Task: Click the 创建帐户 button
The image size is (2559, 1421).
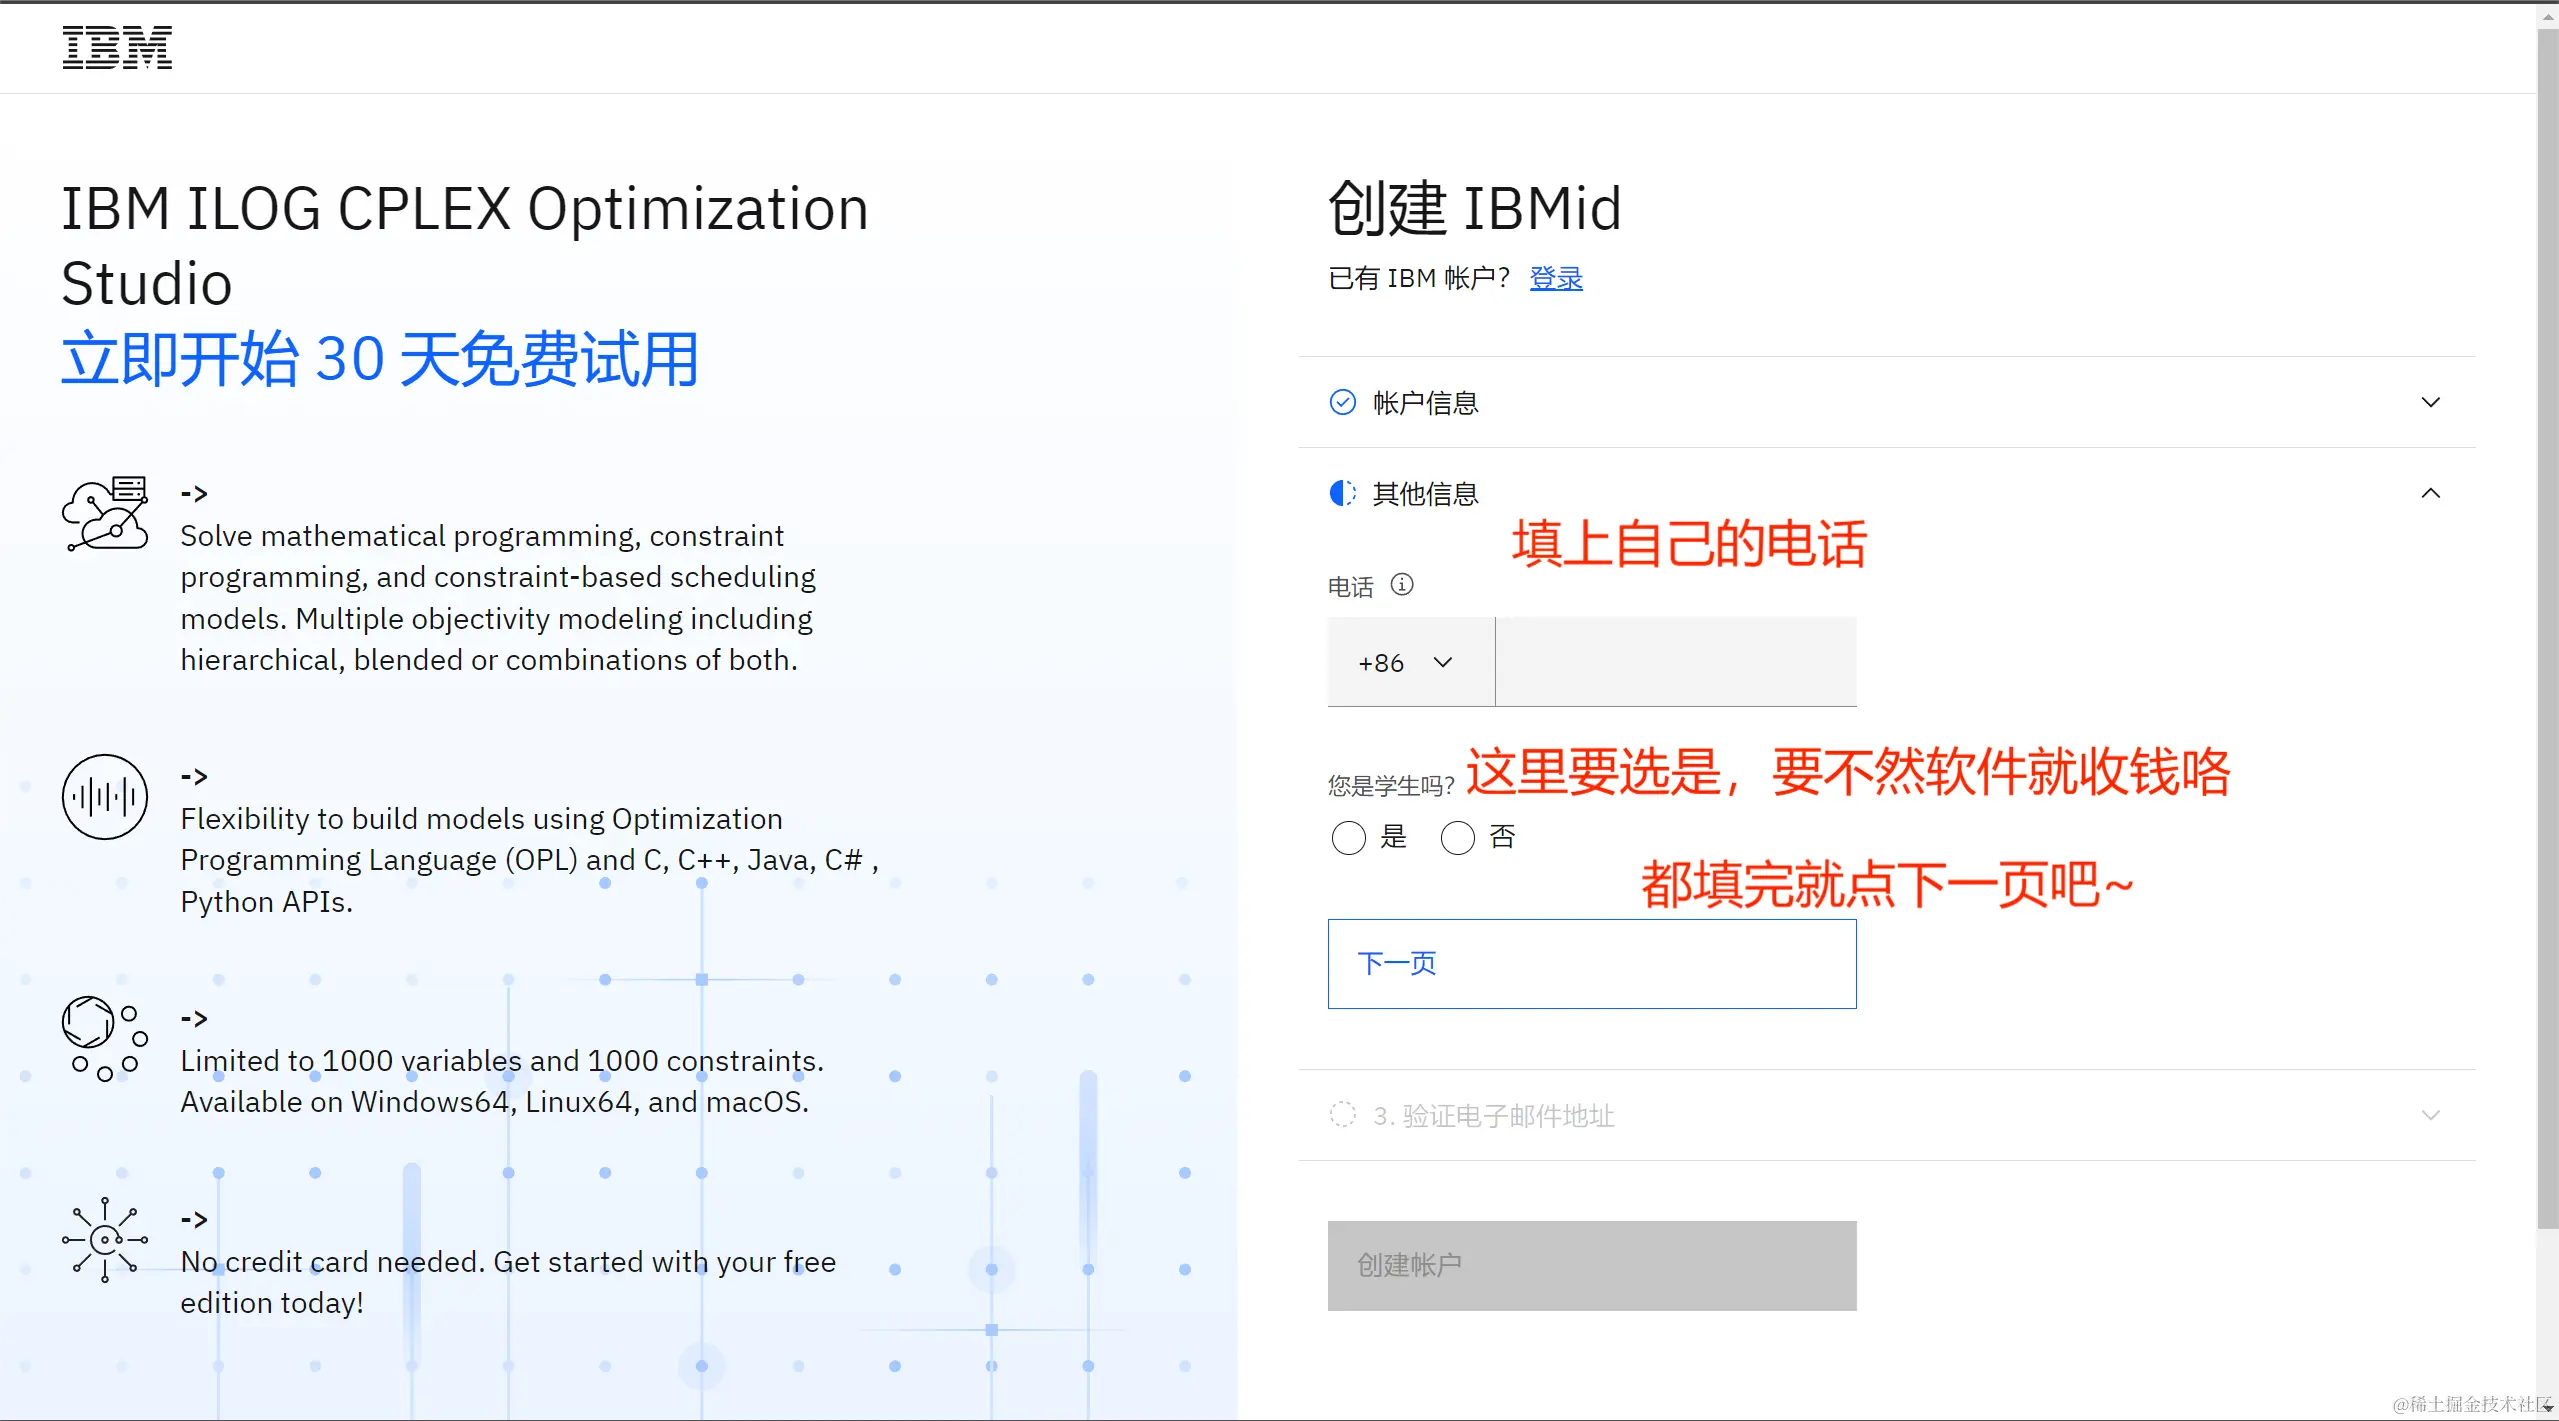Action: point(1591,1265)
